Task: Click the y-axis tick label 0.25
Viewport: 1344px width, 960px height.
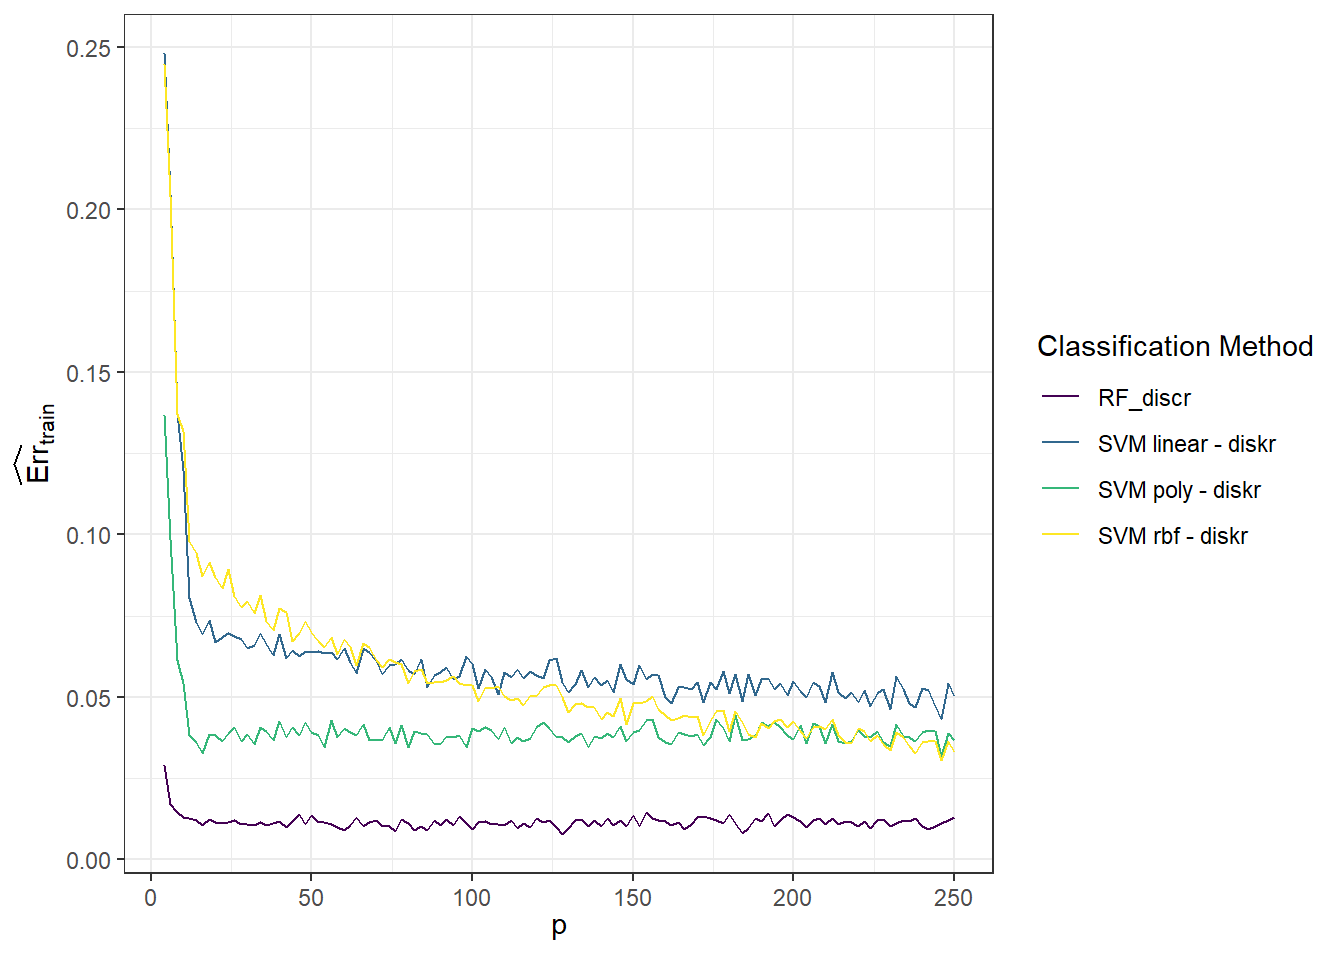Action: point(89,48)
